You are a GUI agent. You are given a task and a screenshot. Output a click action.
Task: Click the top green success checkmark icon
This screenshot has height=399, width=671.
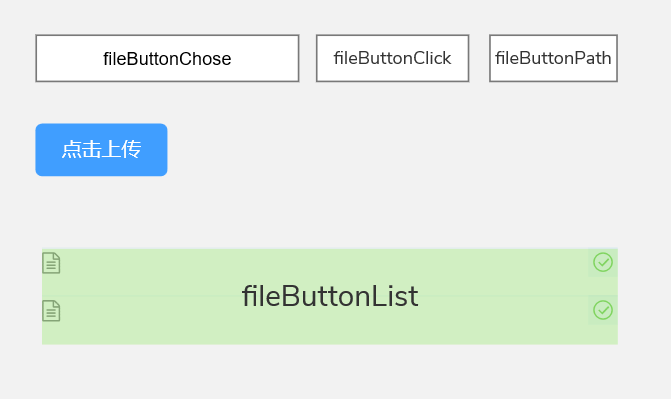[x=603, y=262]
